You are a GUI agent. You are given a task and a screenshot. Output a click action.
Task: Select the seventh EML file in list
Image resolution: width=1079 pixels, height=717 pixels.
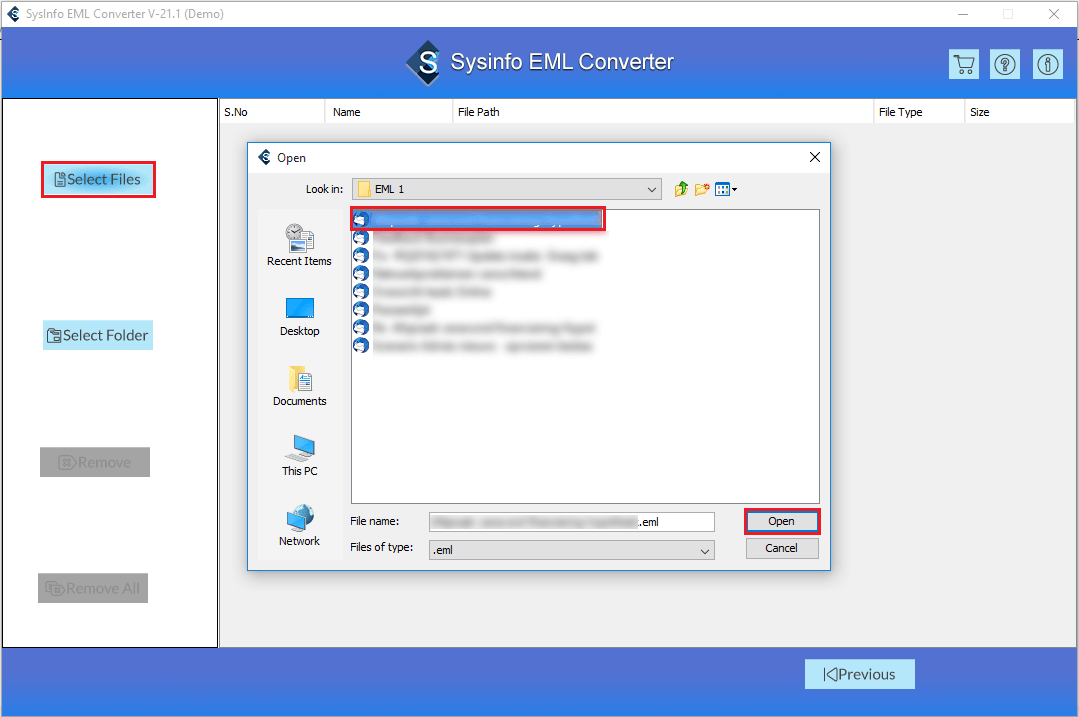tap(474, 328)
